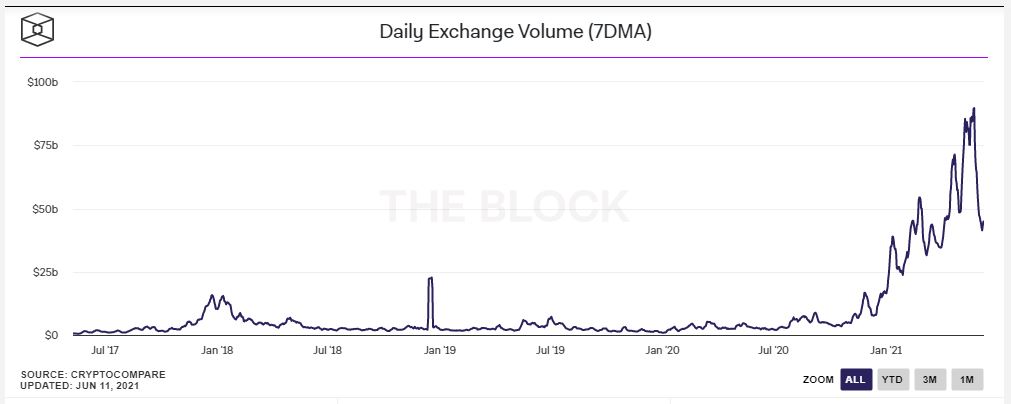Select the ALL zoom range button
The image size is (1011, 404).
[x=855, y=379]
